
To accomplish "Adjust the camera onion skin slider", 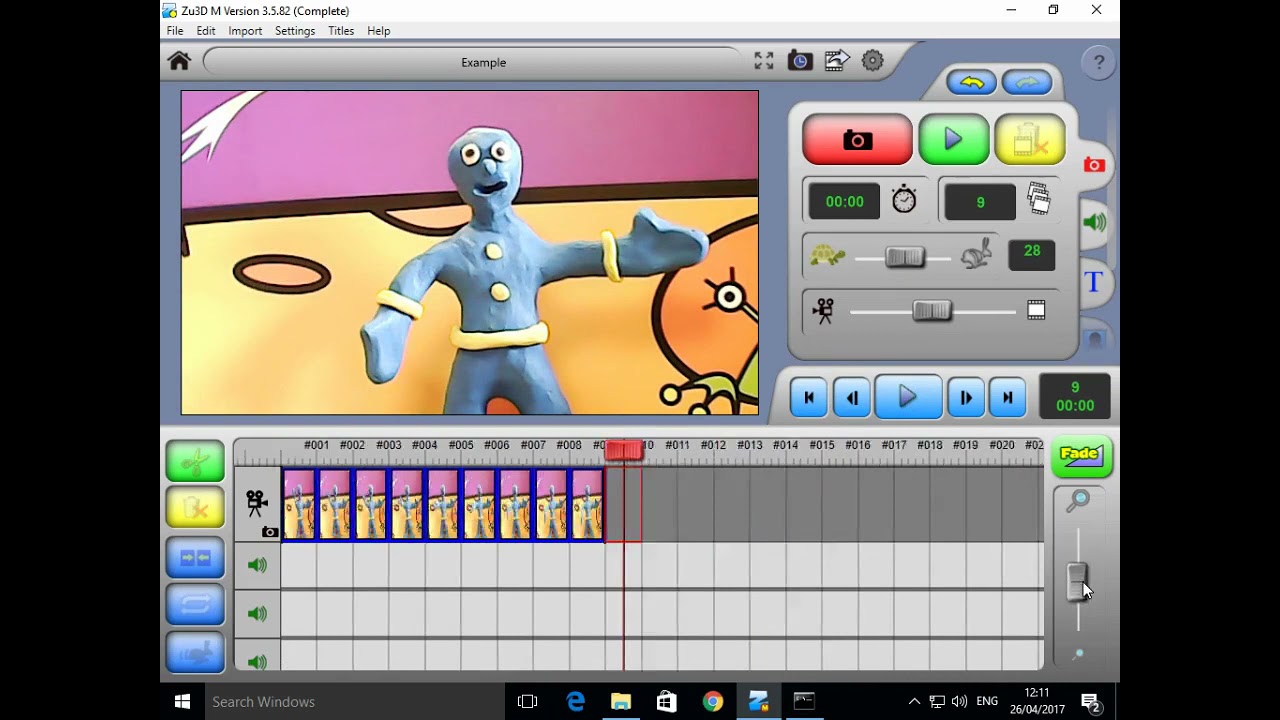I will [x=931, y=311].
